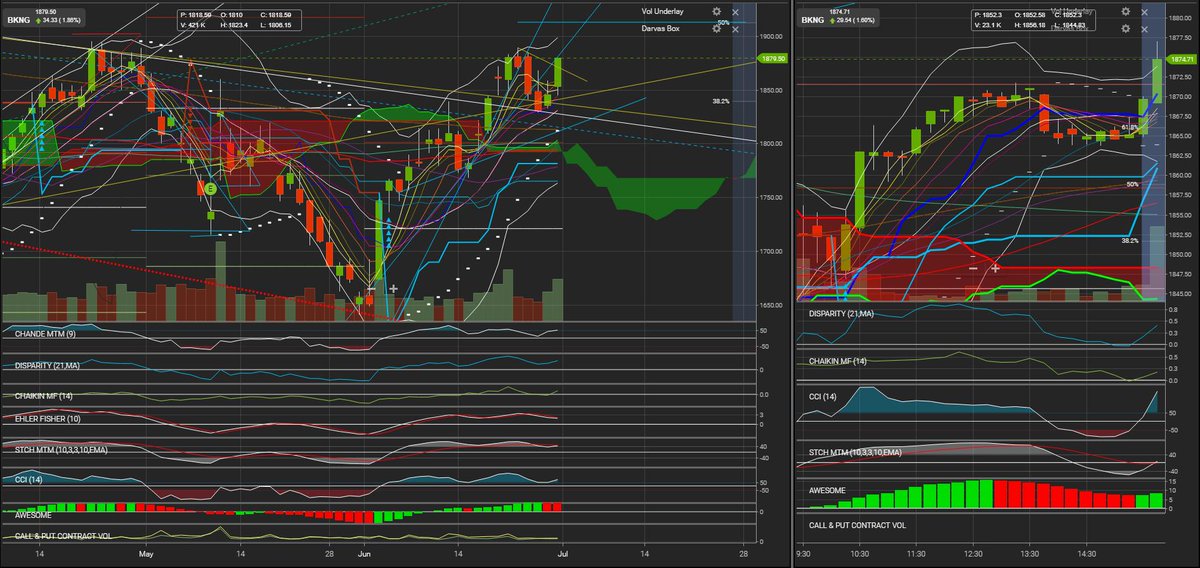
Task: Select STCH MTM (10,3,3,10,EMA) label in right chart
Action: click(x=856, y=453)
